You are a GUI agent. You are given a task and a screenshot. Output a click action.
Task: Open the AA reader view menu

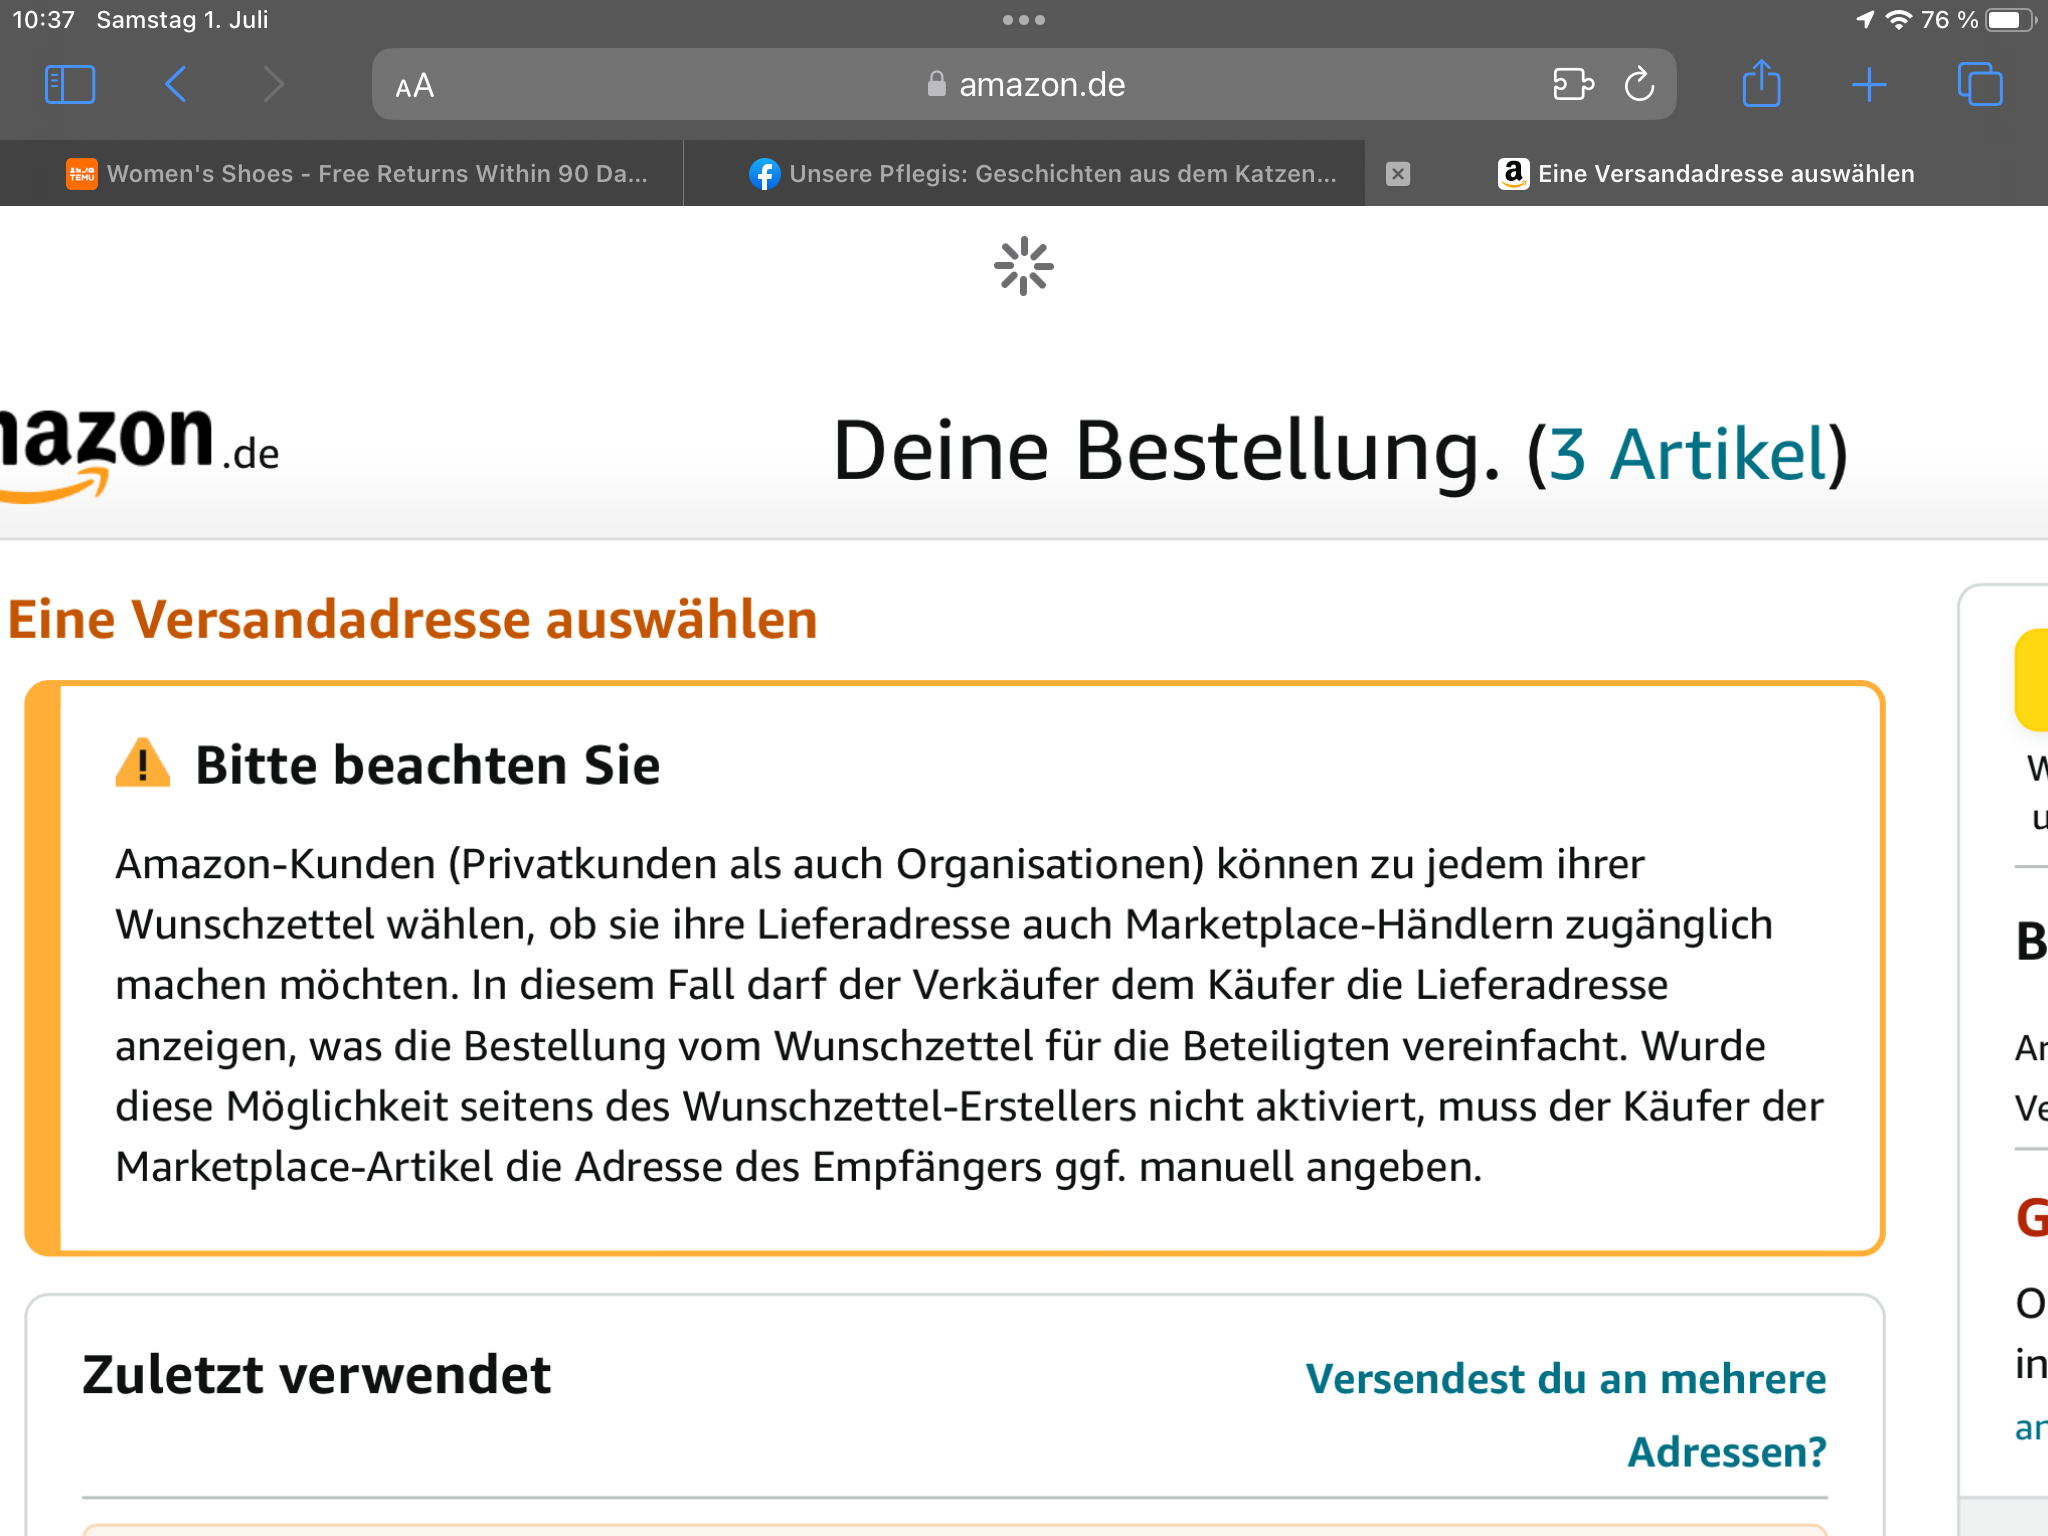point(414,86)
